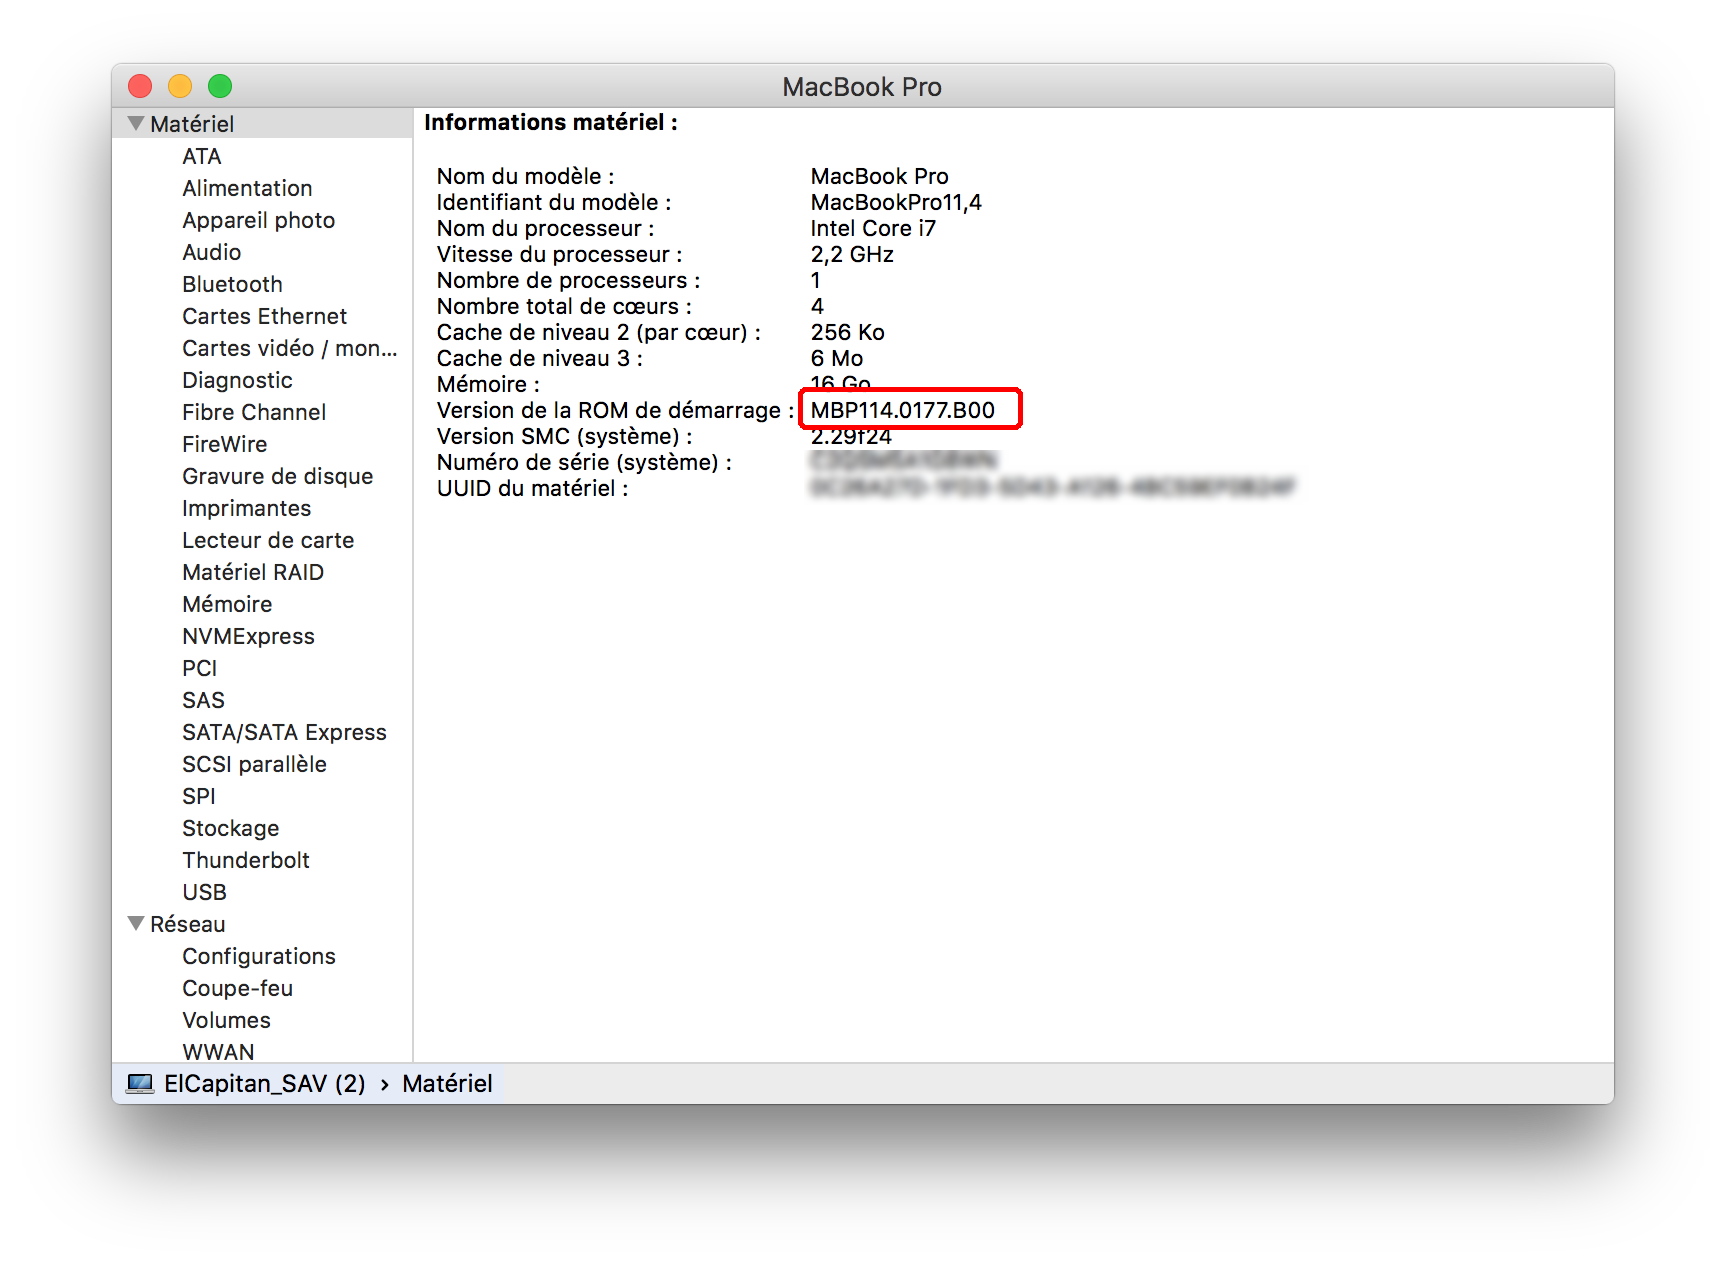This screenshot has height=1264, width=1726.
Task: Select SCSI parallèle entry
Action: point(254,764)
